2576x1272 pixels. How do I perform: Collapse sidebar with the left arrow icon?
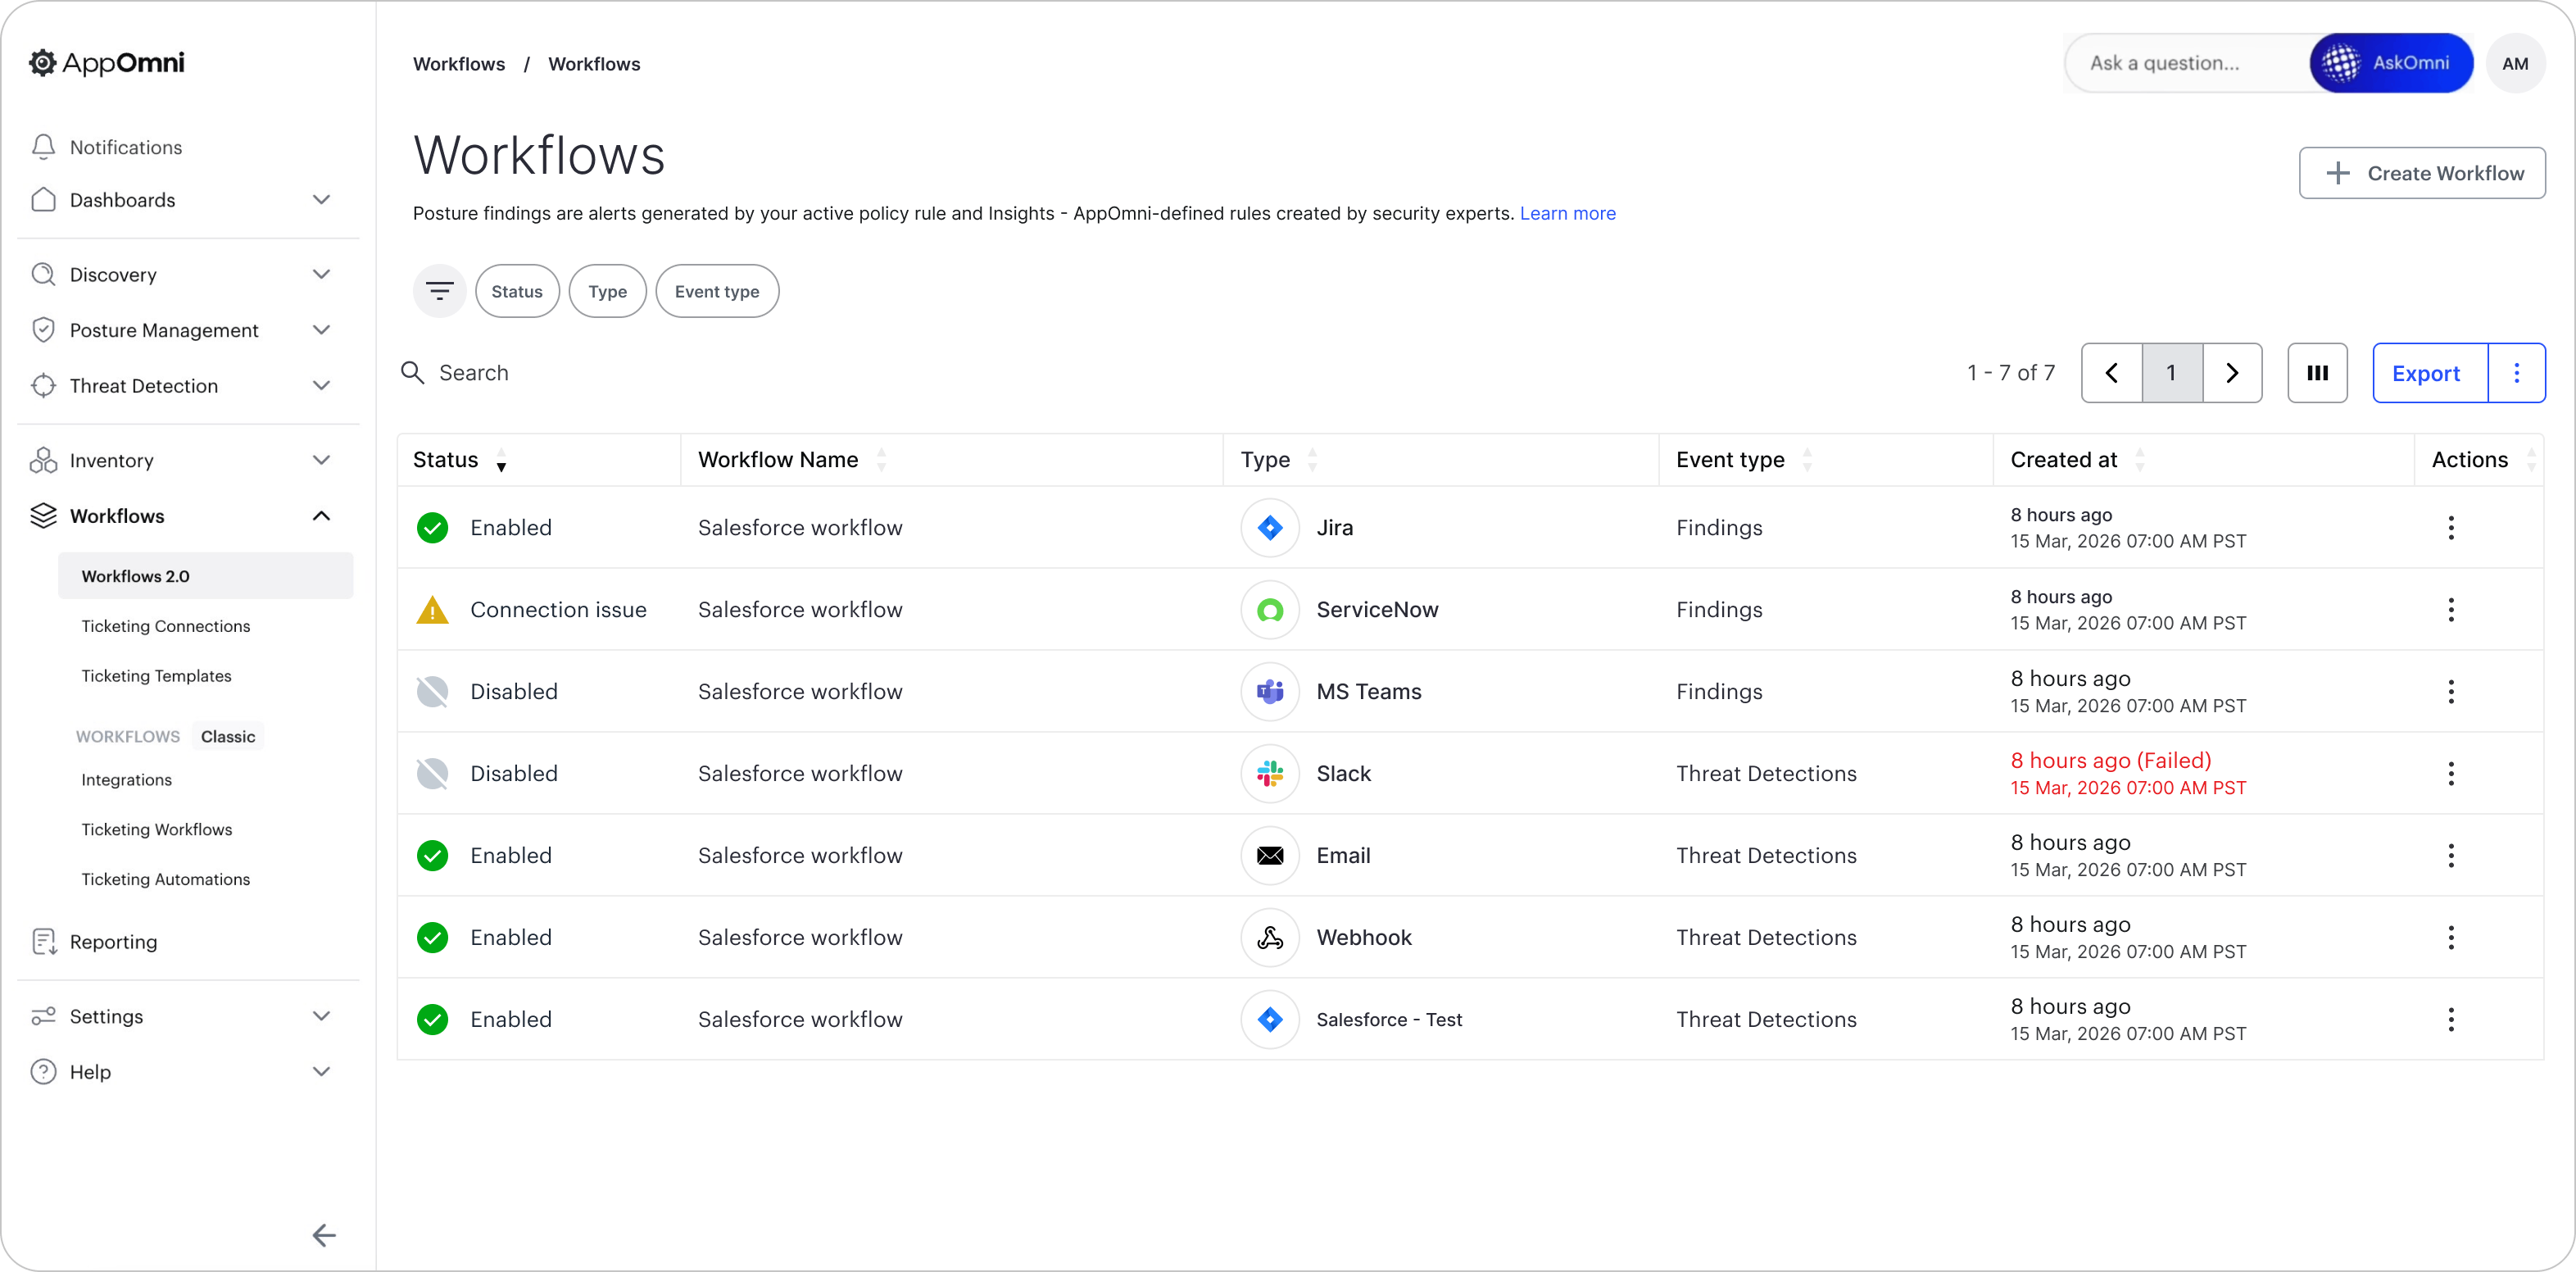tap(323, 1235)
